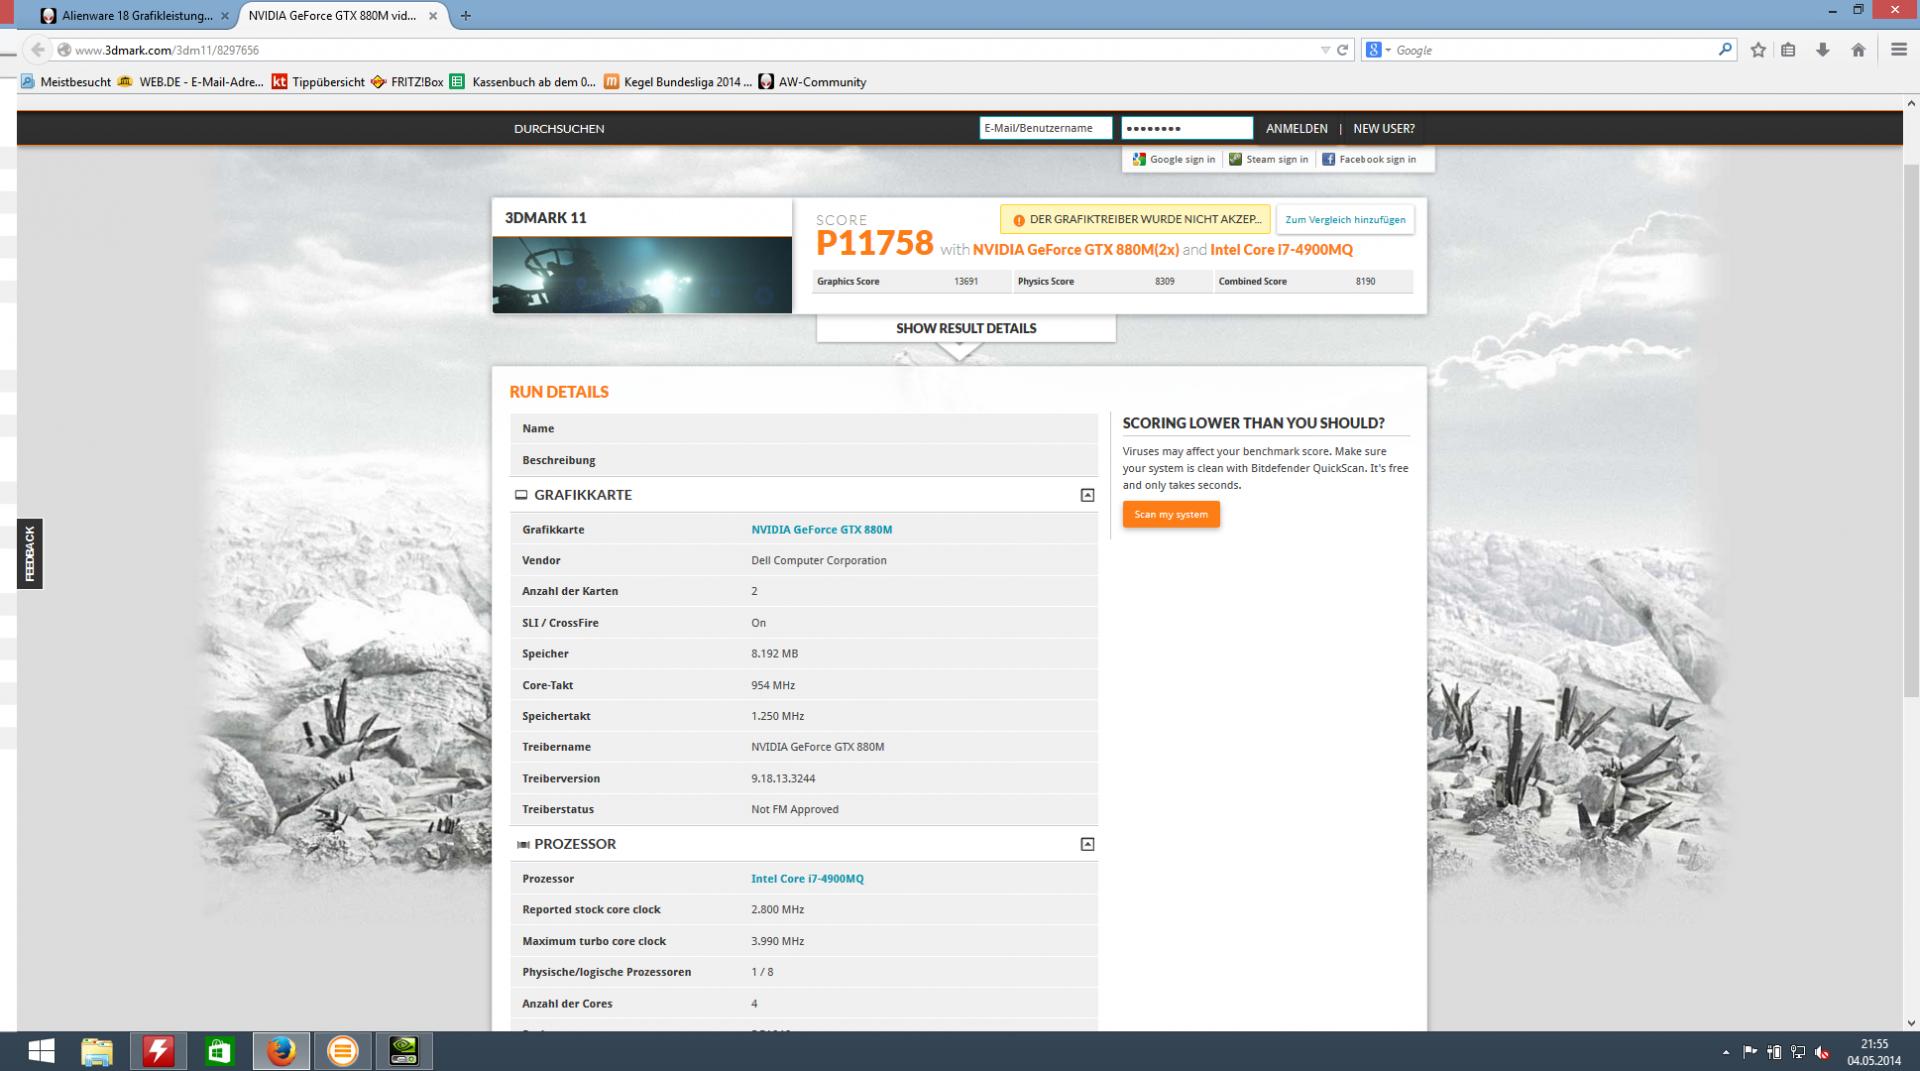The width and height of the screenshot is (1920, 1071).
Task: Focus the password field
Action: pyautogui.click(x=1187, y=128)
